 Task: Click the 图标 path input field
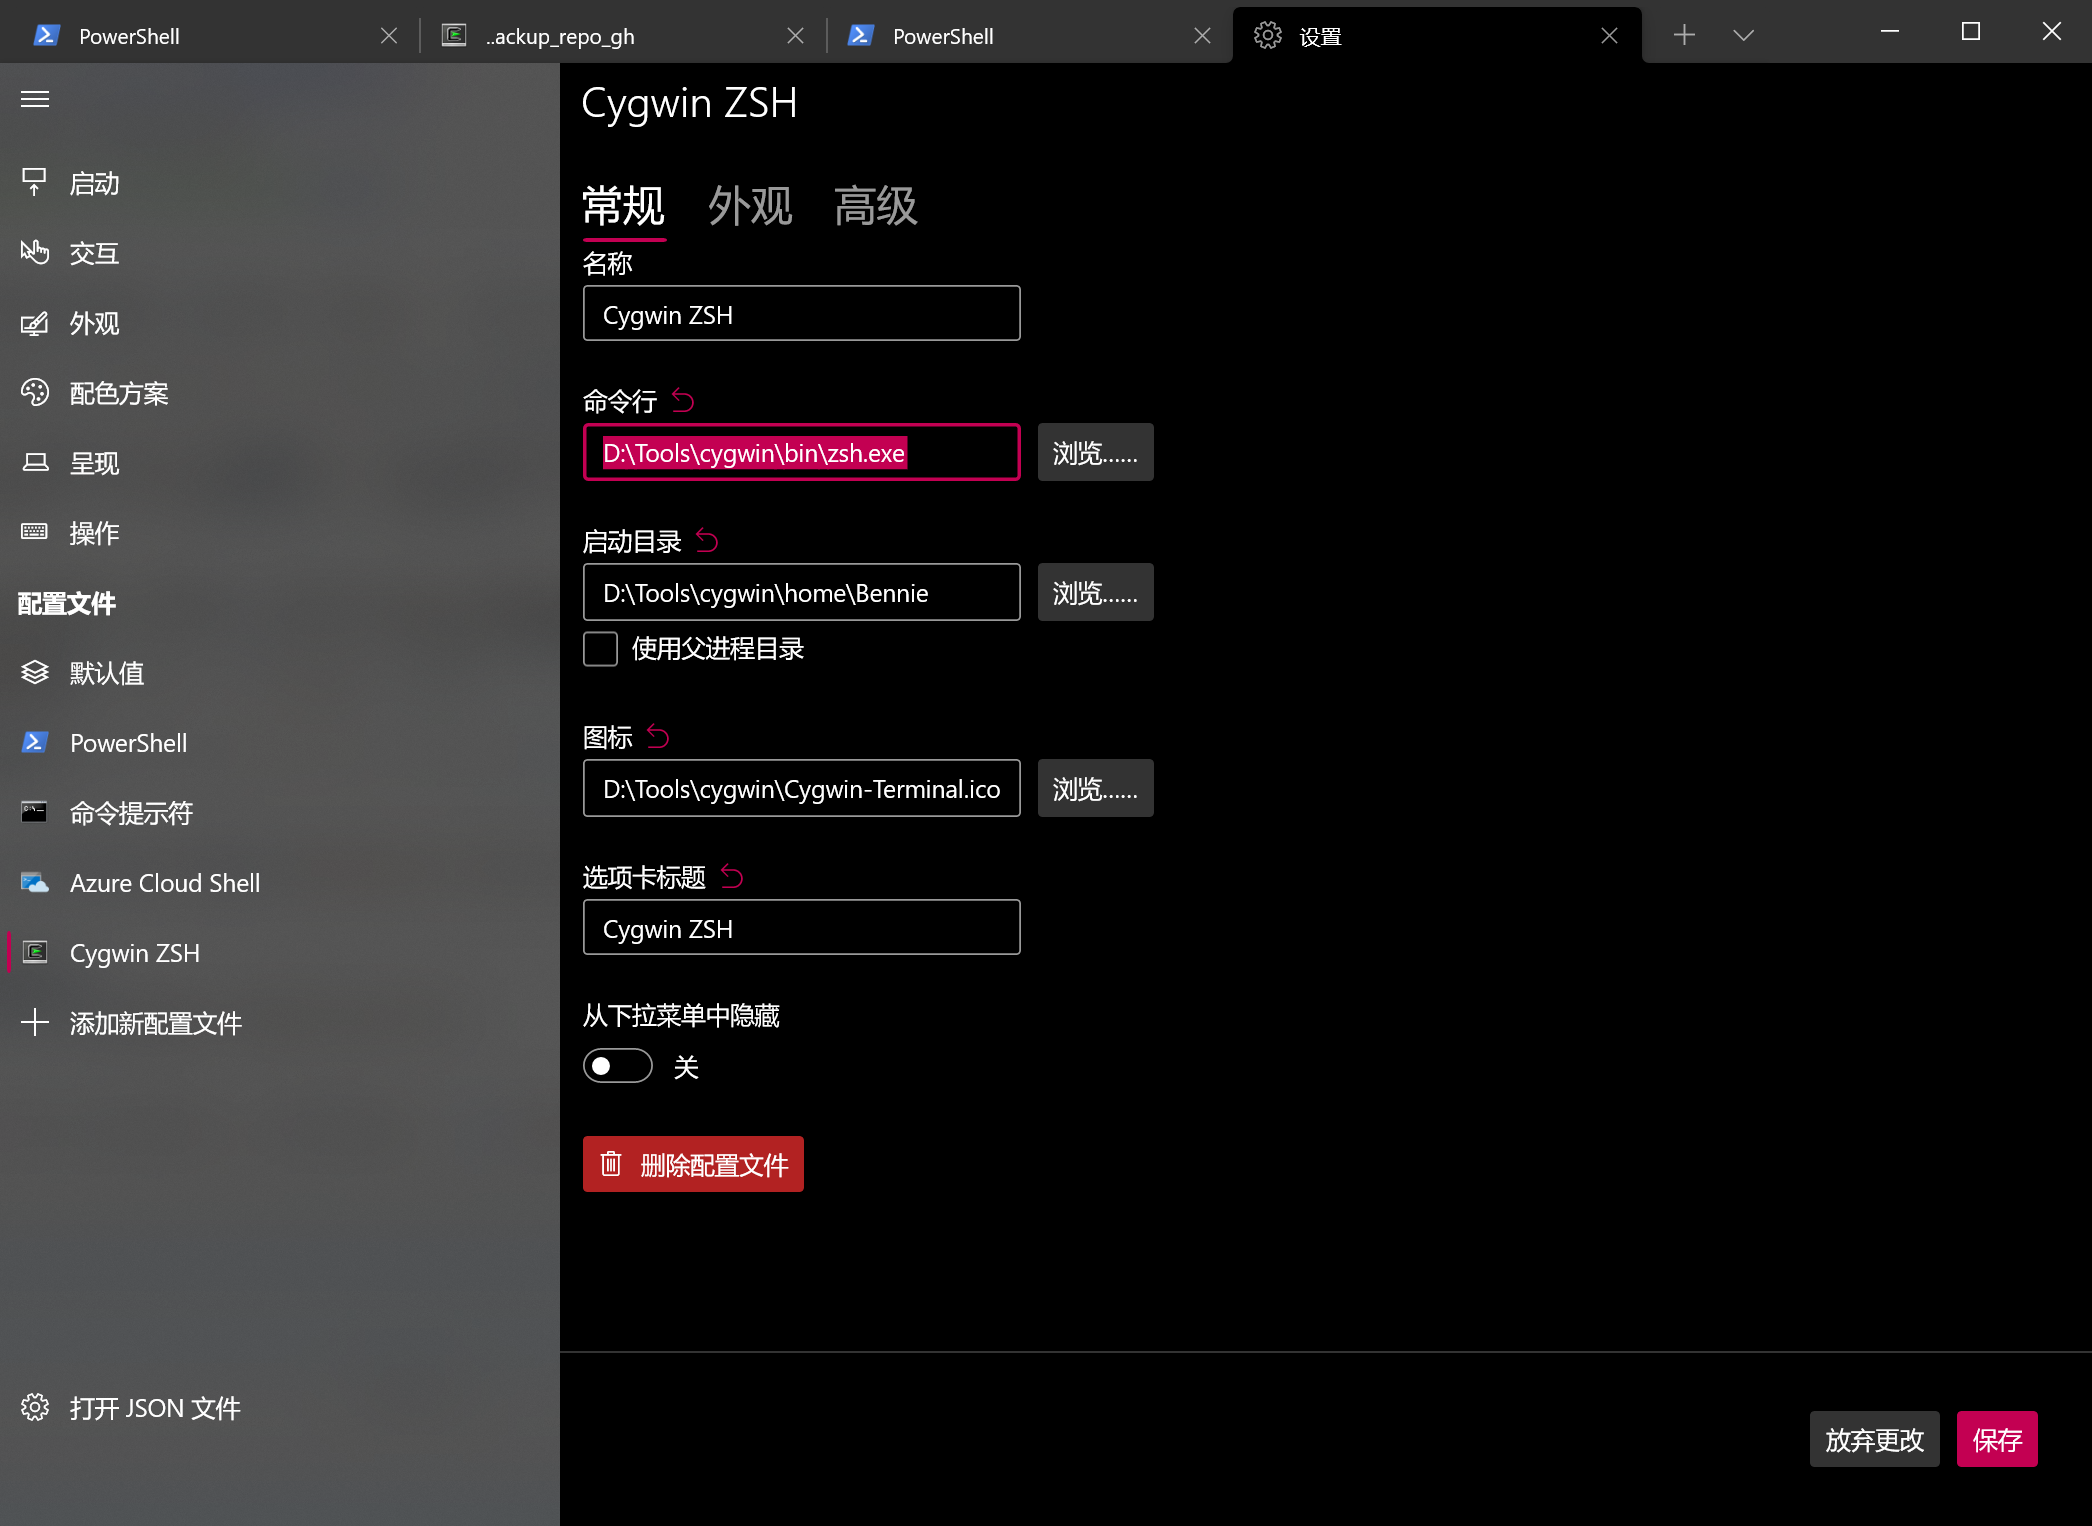pos(802,788)
